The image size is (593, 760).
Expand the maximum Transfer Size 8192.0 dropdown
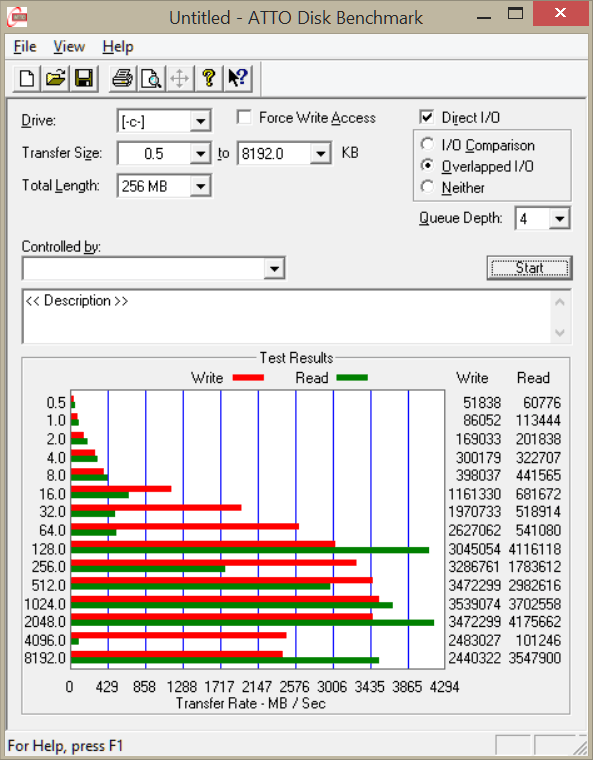pyautogui.click(x=321, y=154)
